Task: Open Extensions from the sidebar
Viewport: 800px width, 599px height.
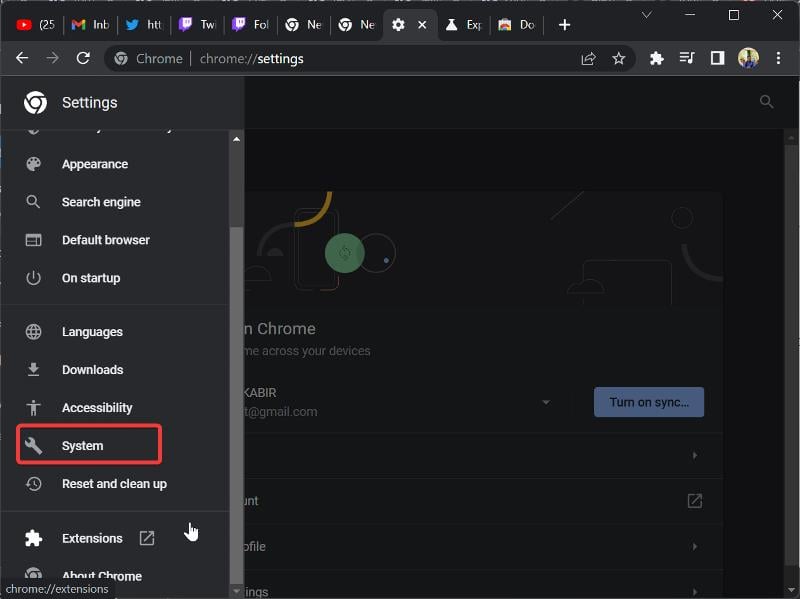Action: (92, 538)
